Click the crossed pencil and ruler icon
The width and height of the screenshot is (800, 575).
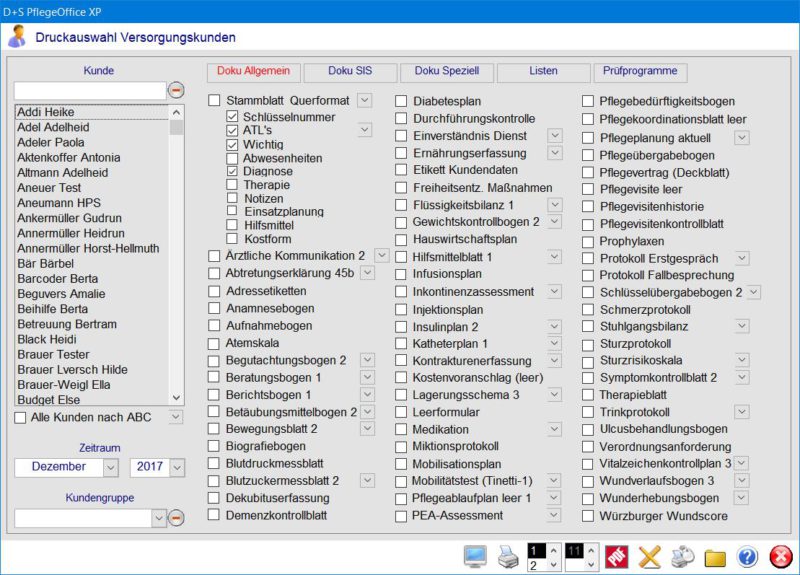(649, 557)
